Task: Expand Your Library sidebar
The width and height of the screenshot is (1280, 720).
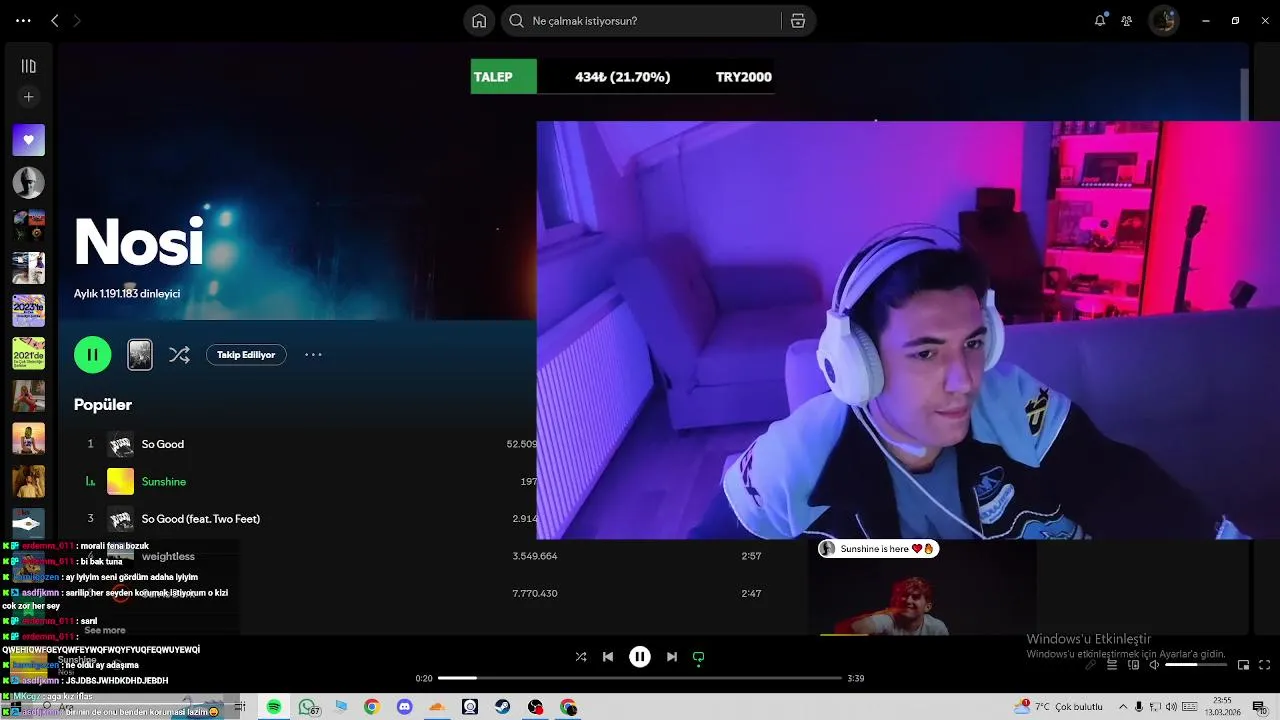Action: click(28, 66)
